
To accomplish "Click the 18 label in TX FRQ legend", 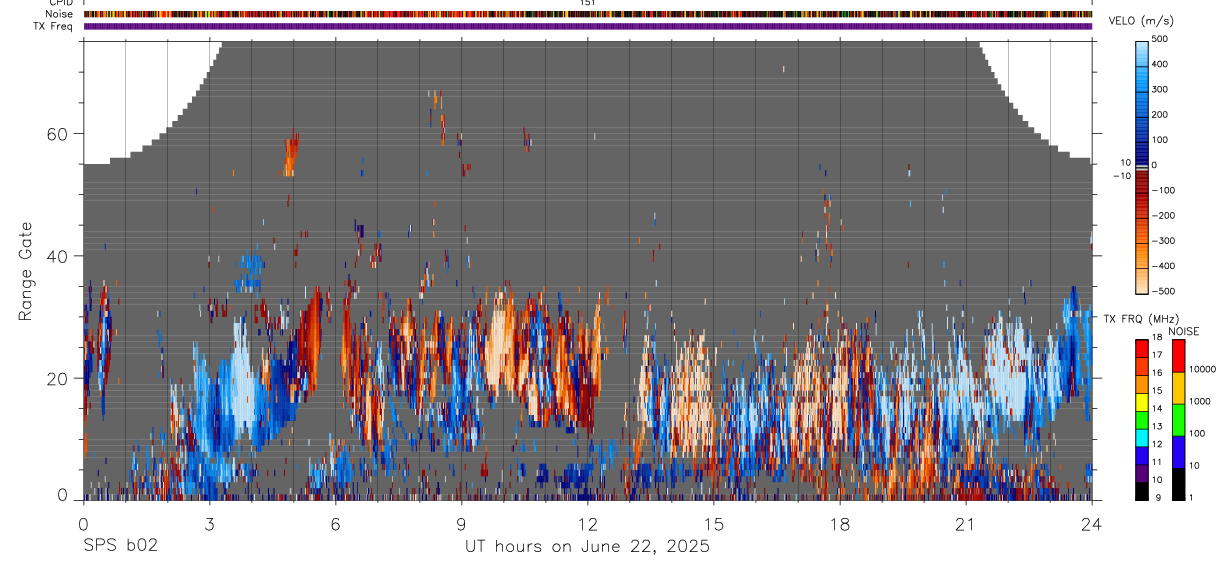I will (1157, 337).
